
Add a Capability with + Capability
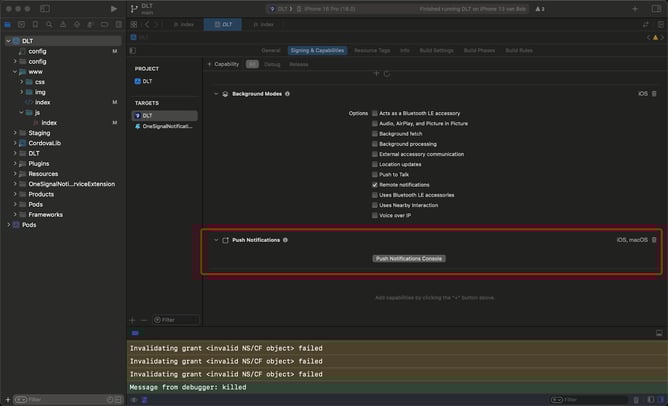223,64
